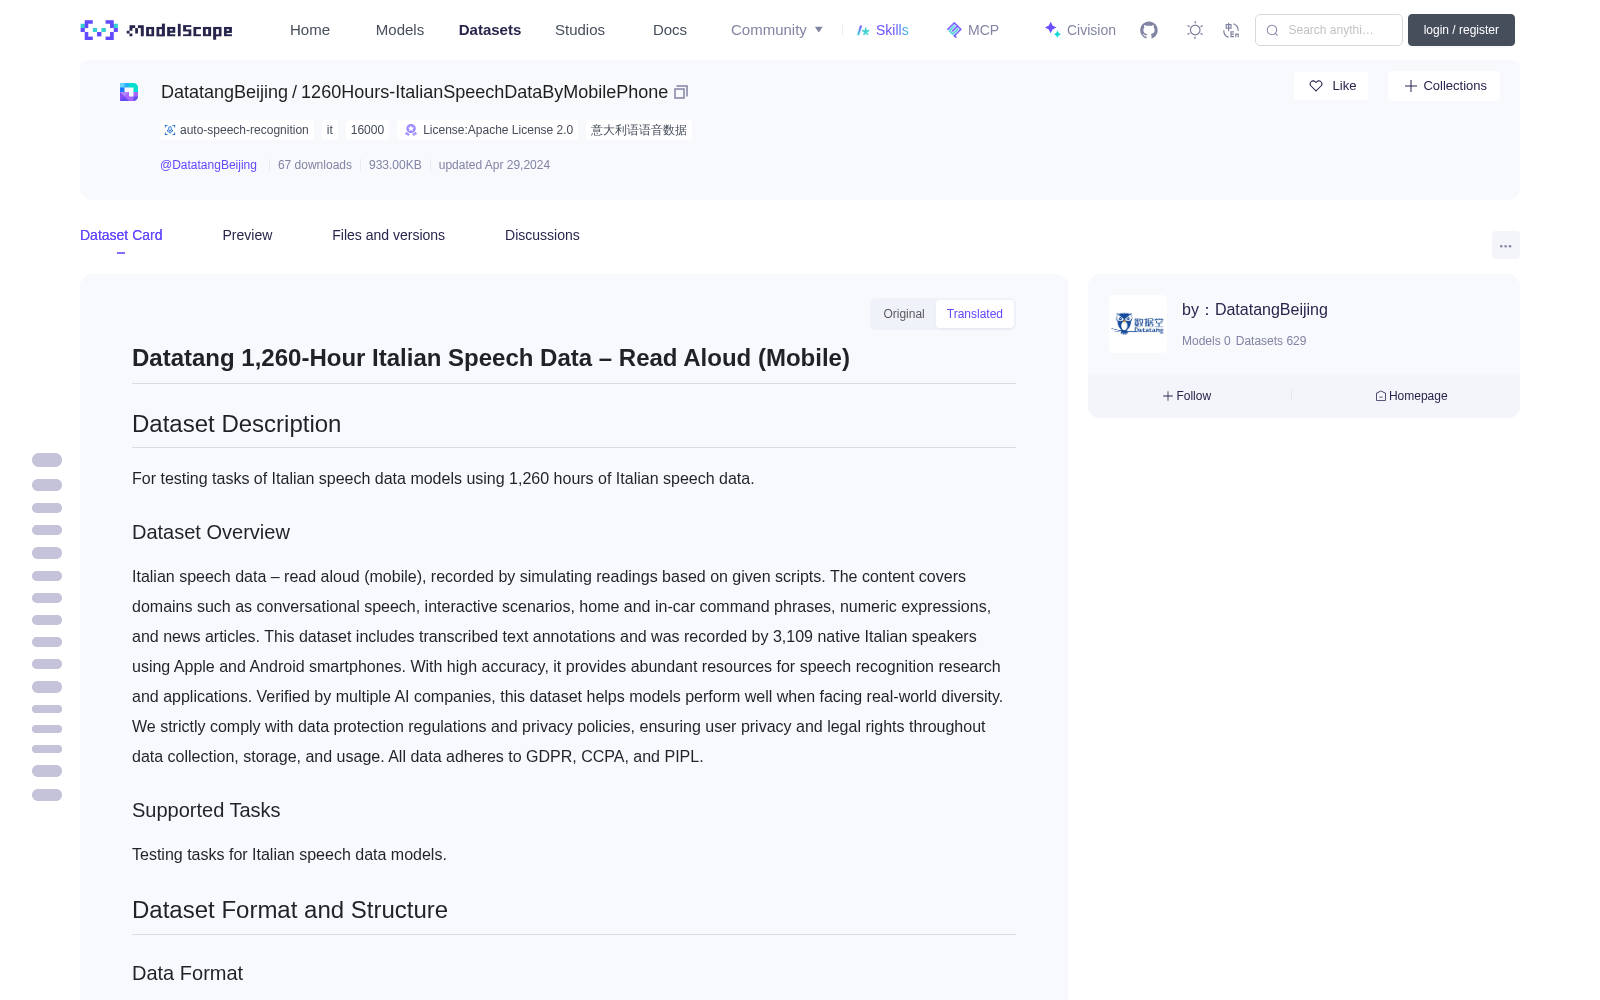Click 'Datasets 629' in publisher card
The width and height of the screenshot is (1600, 1000).
tap(1271, 341)
